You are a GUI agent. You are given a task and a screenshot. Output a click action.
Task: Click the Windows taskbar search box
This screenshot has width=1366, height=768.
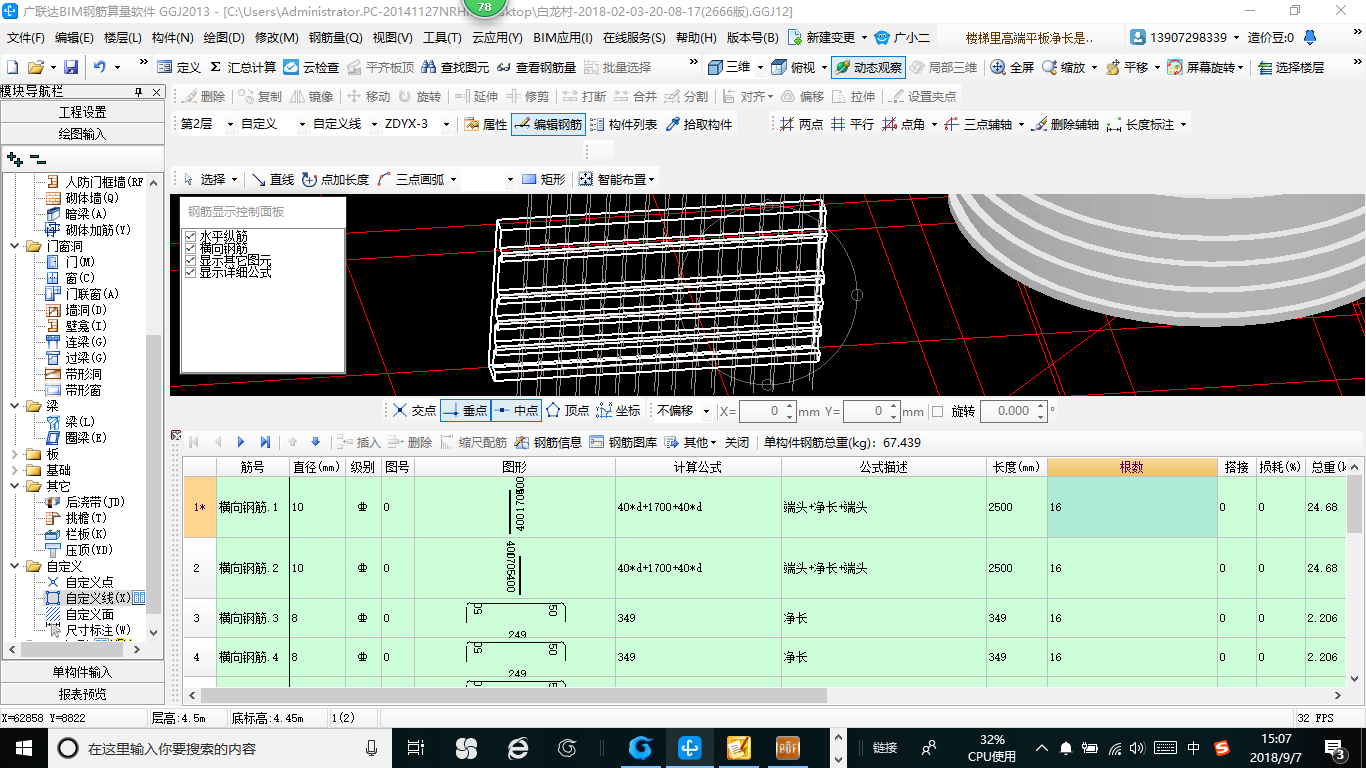coord(220,747)
